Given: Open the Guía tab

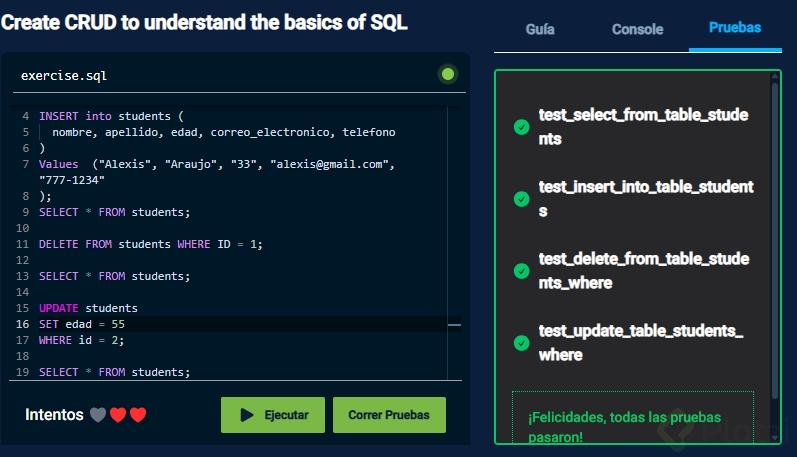Looking at the screenshot, I should pos(540,29).
